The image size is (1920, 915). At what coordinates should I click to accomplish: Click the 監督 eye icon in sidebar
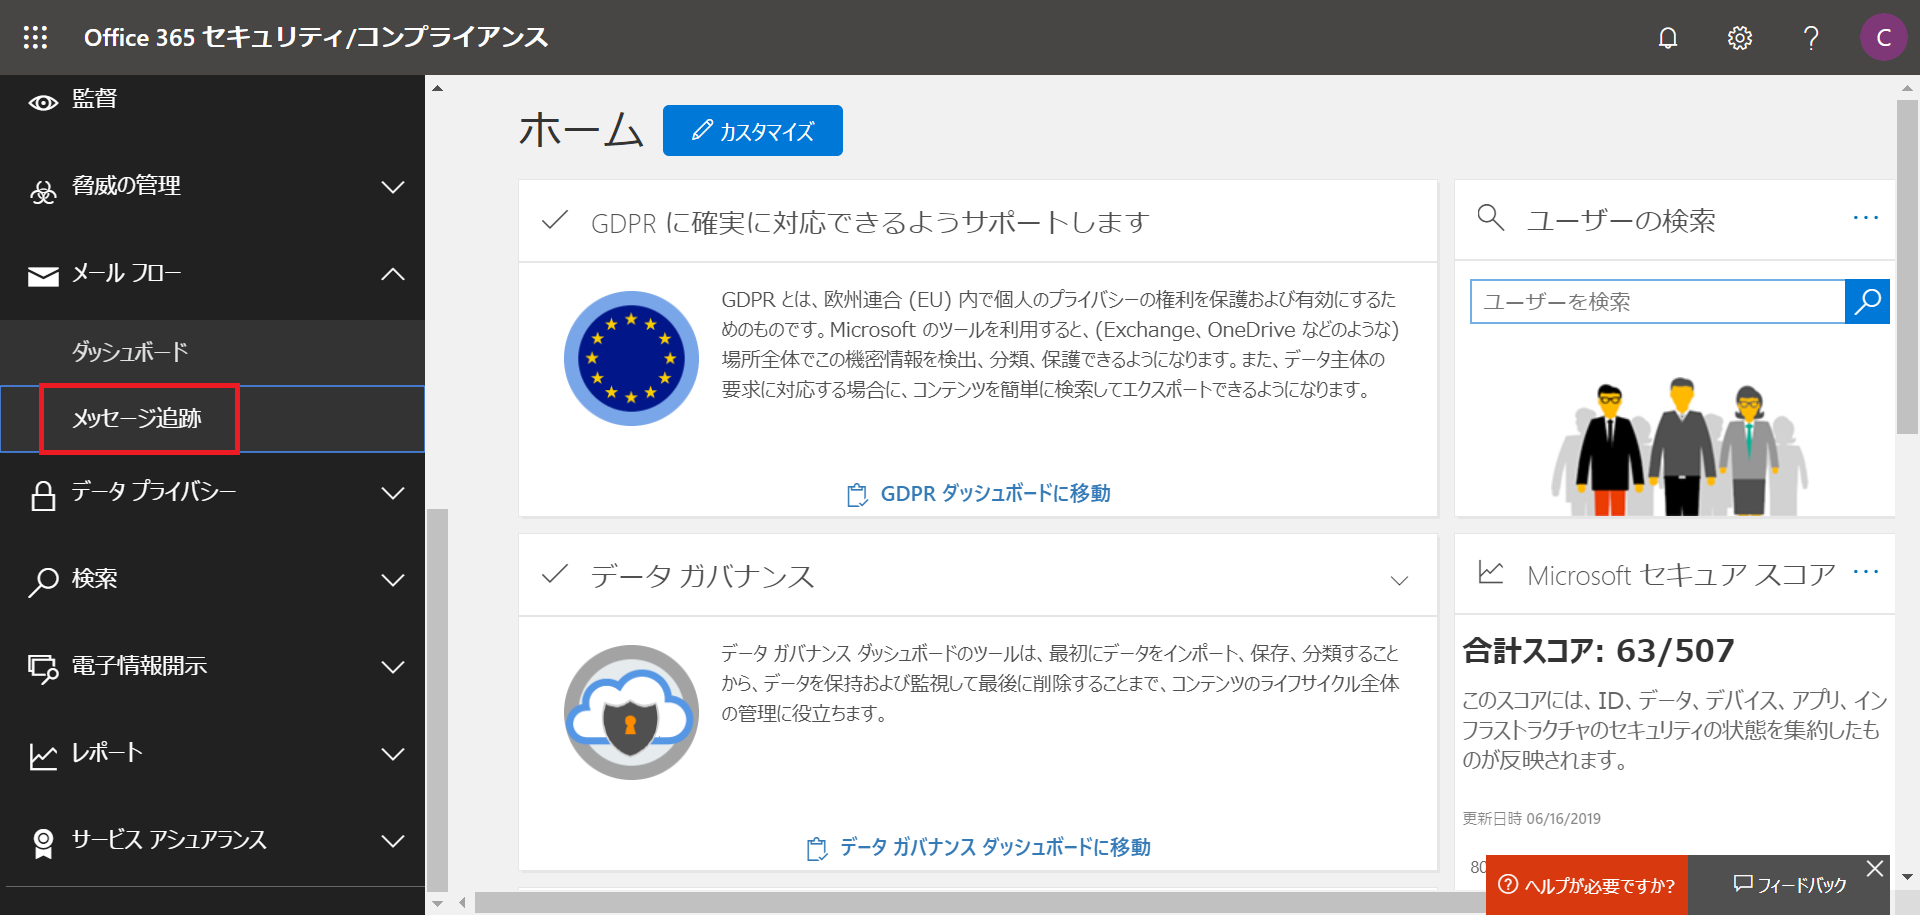tap(43, 103)
